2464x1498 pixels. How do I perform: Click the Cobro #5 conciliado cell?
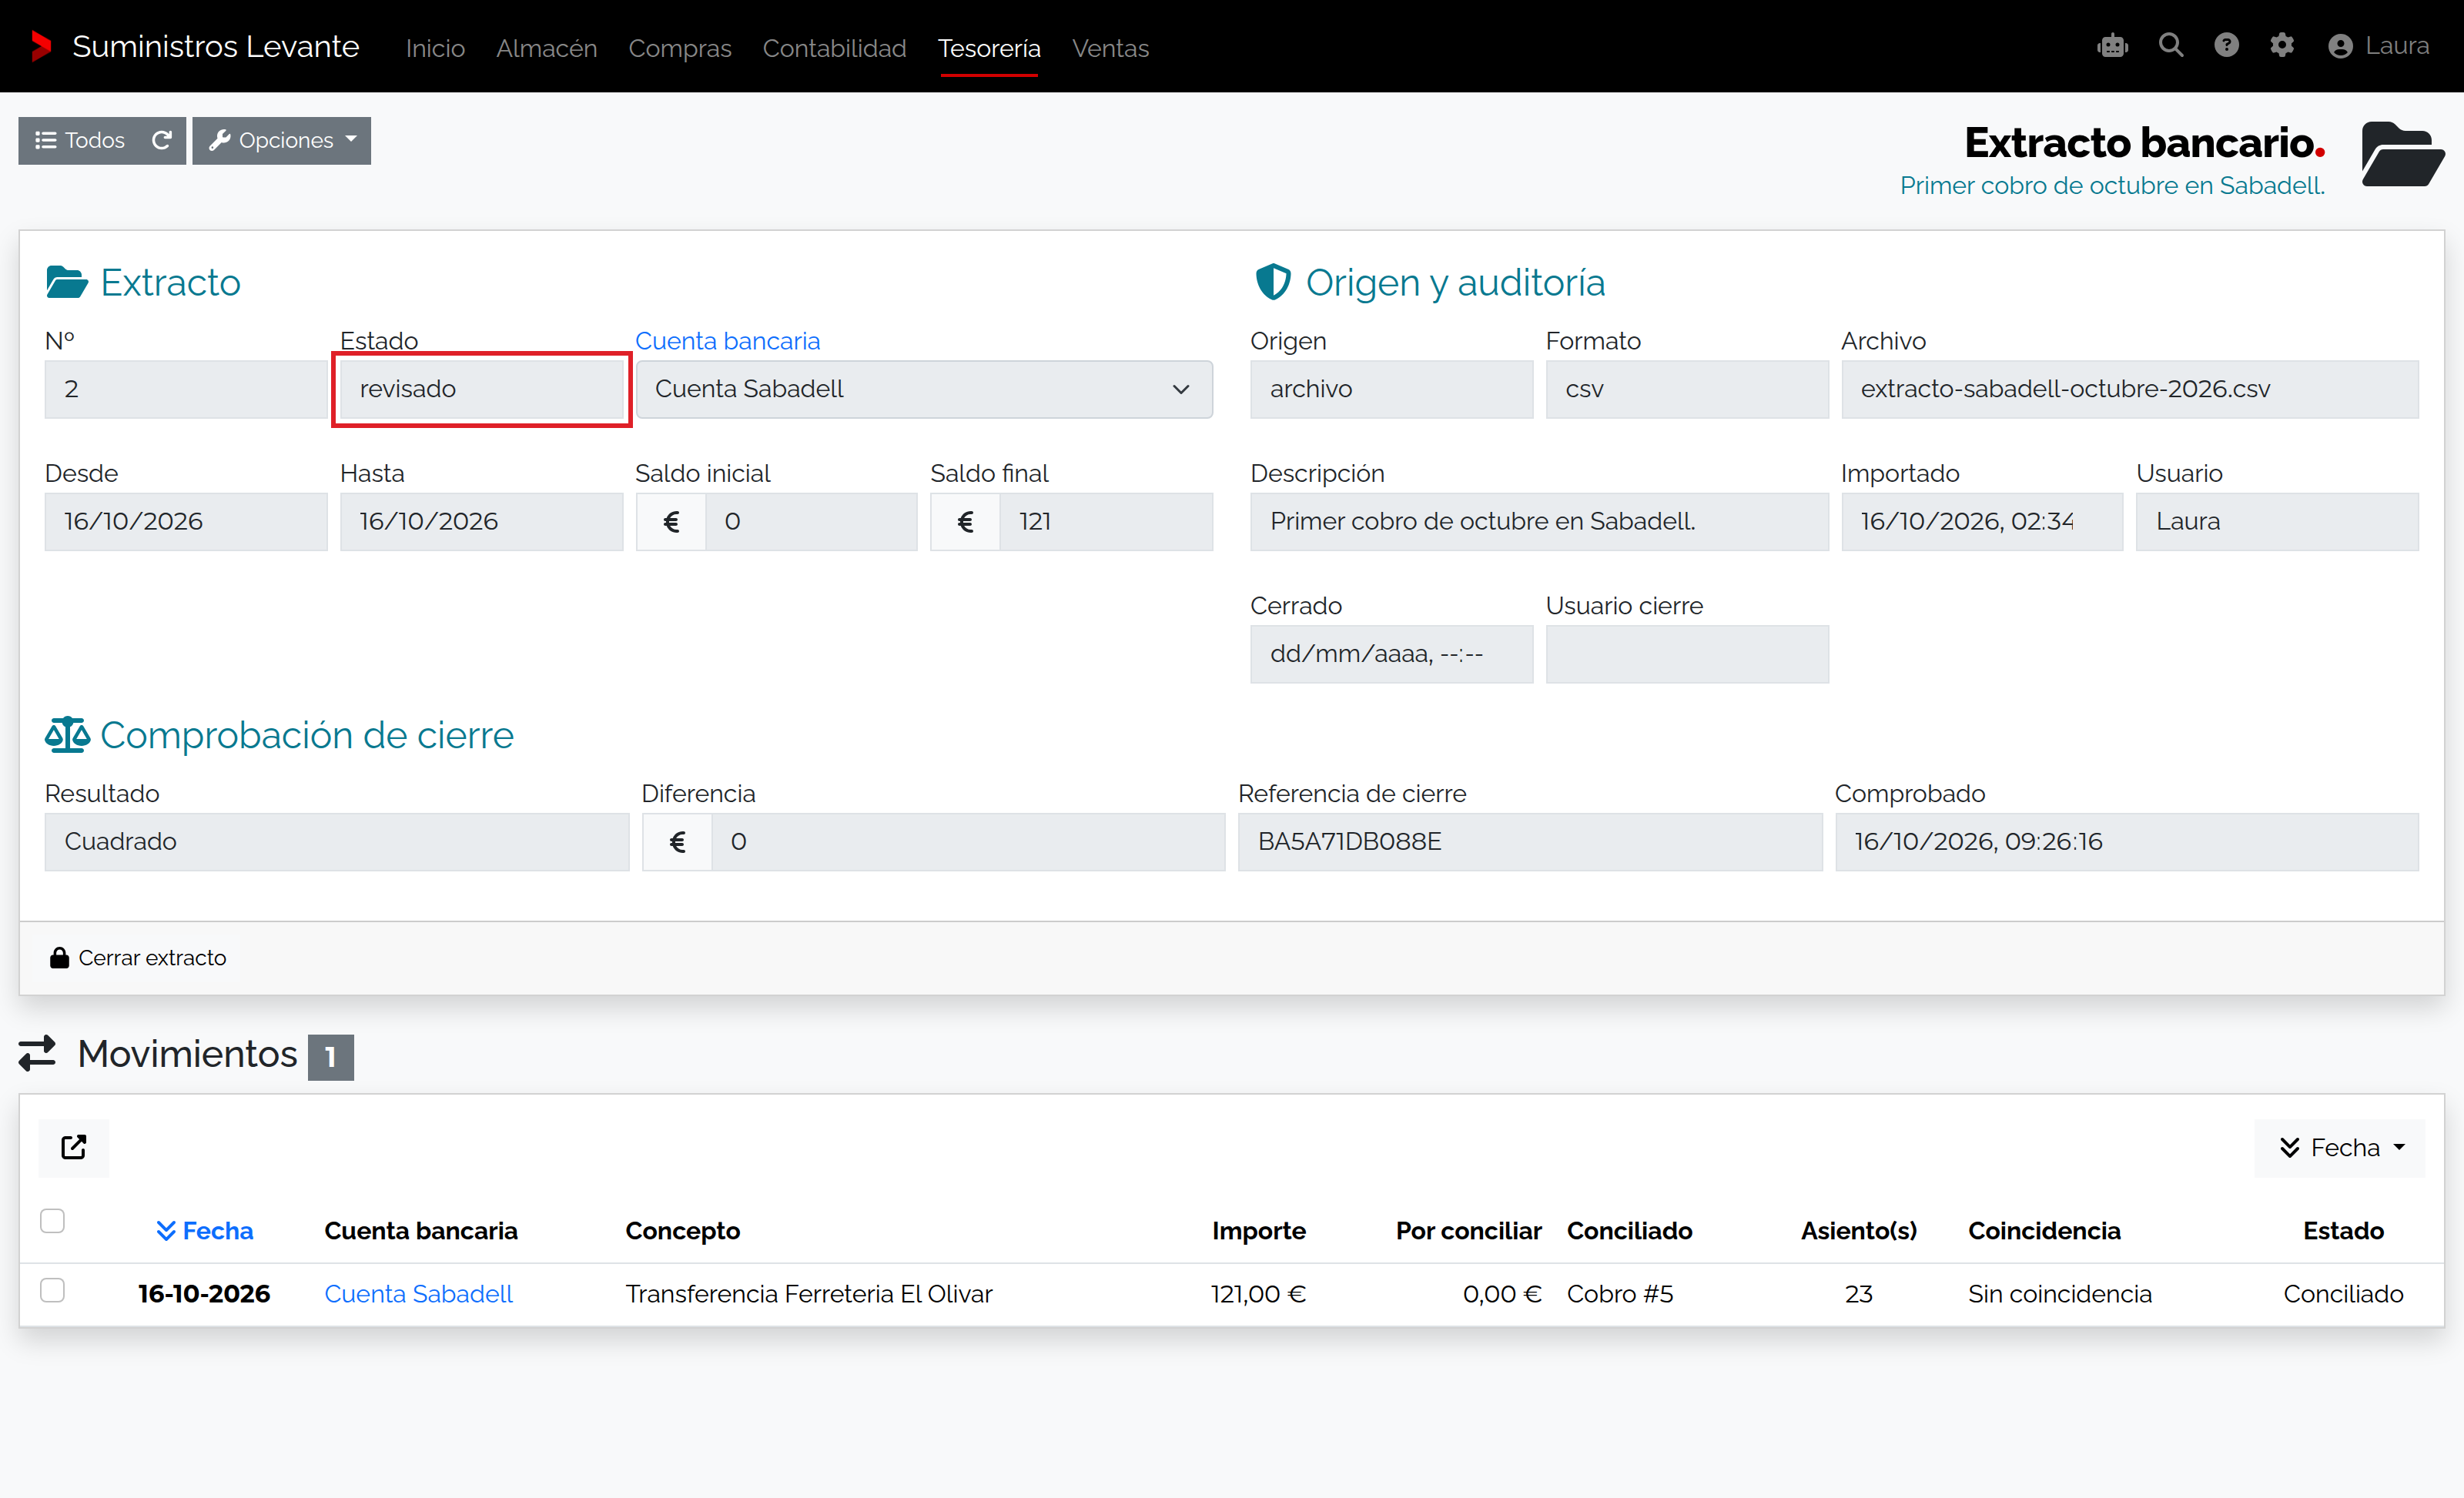coord(1620,1294)
